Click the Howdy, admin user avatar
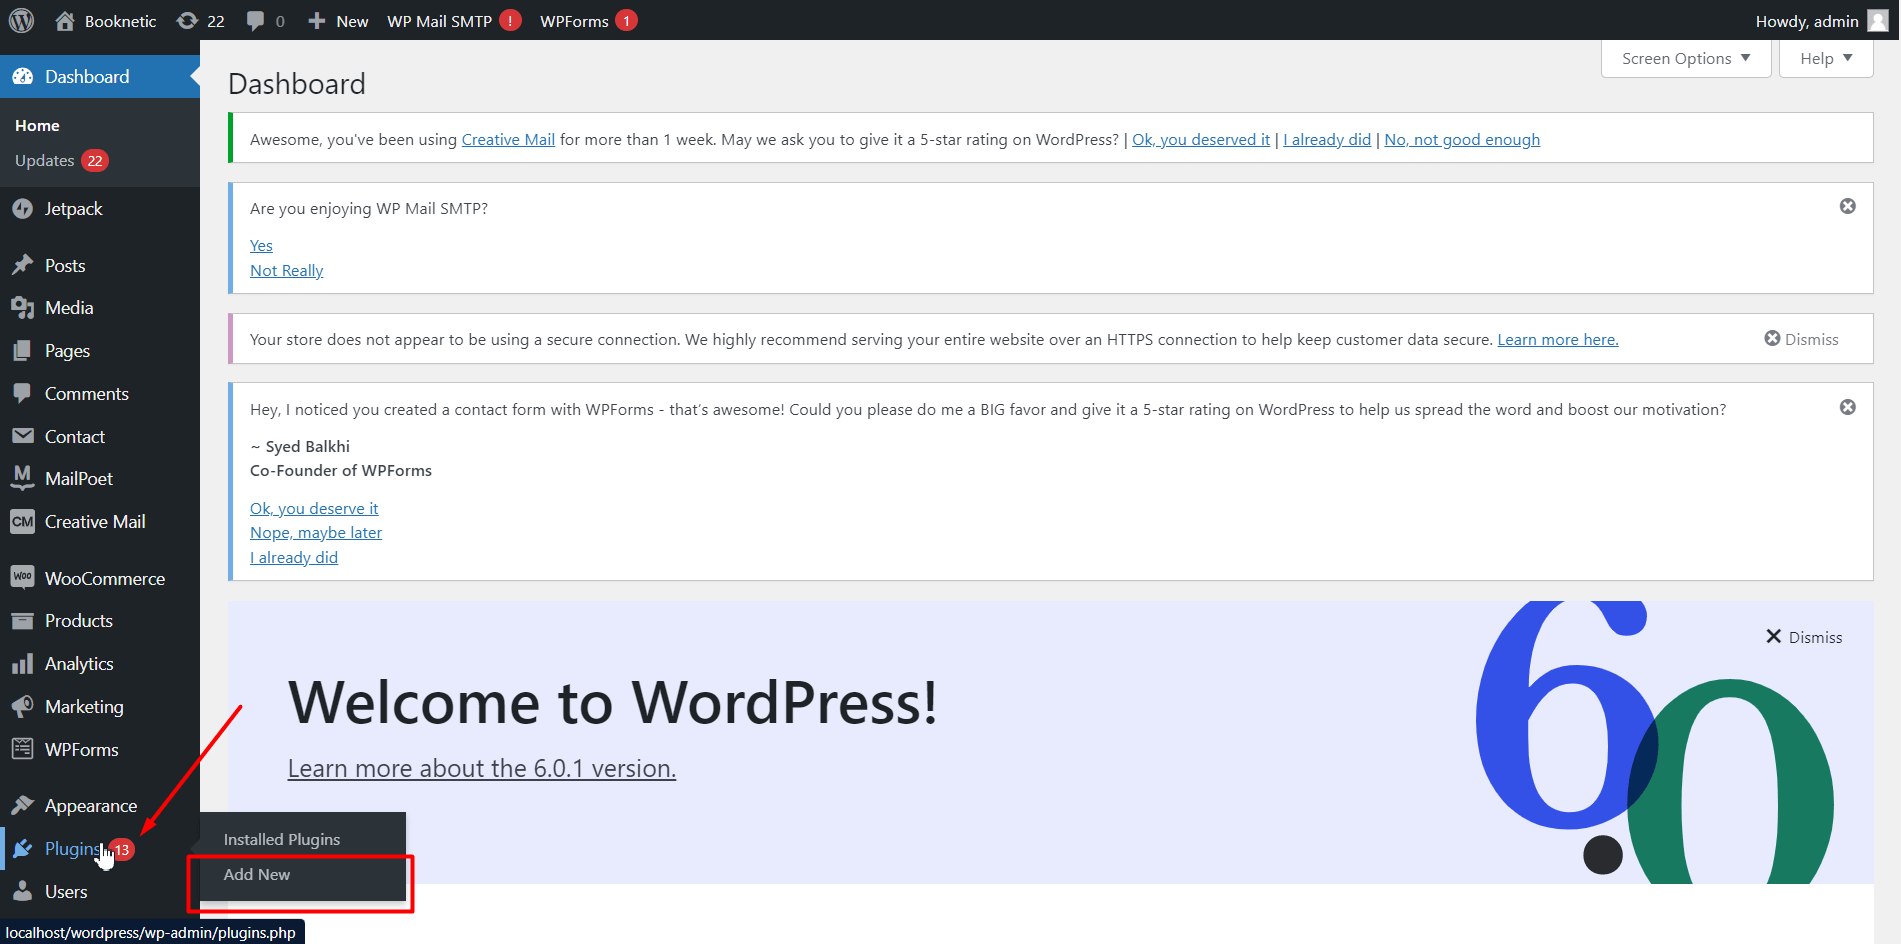The image size is (1901, 944). click(x=1878, y=21)
